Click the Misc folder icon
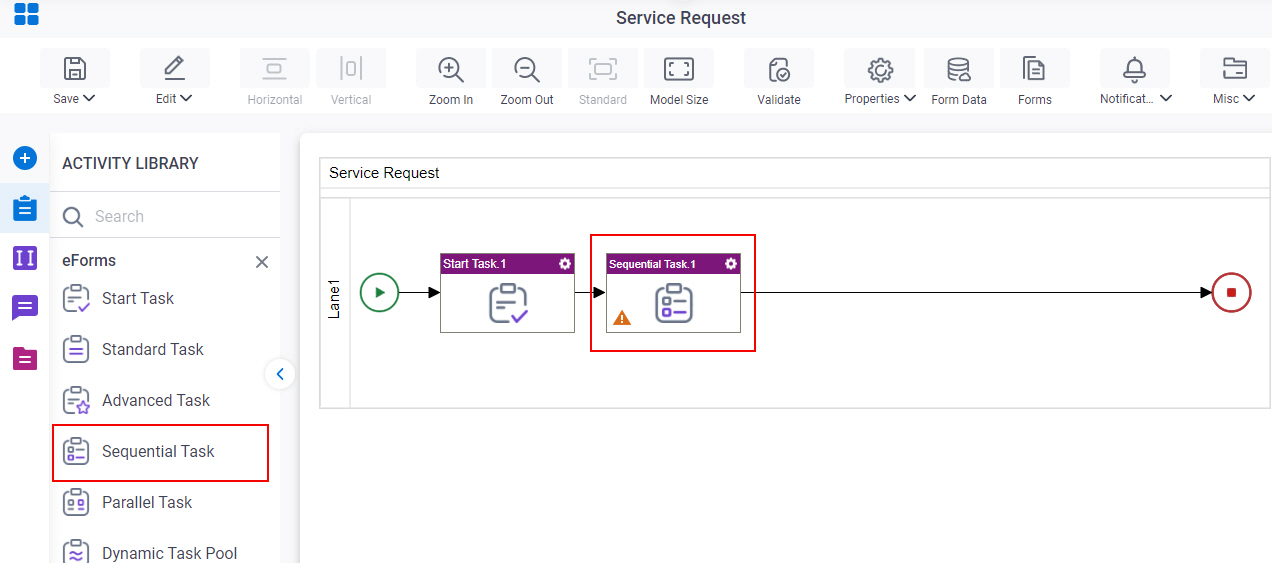The height and width of the screenshot is (563, 1272). click(1235, 69)
